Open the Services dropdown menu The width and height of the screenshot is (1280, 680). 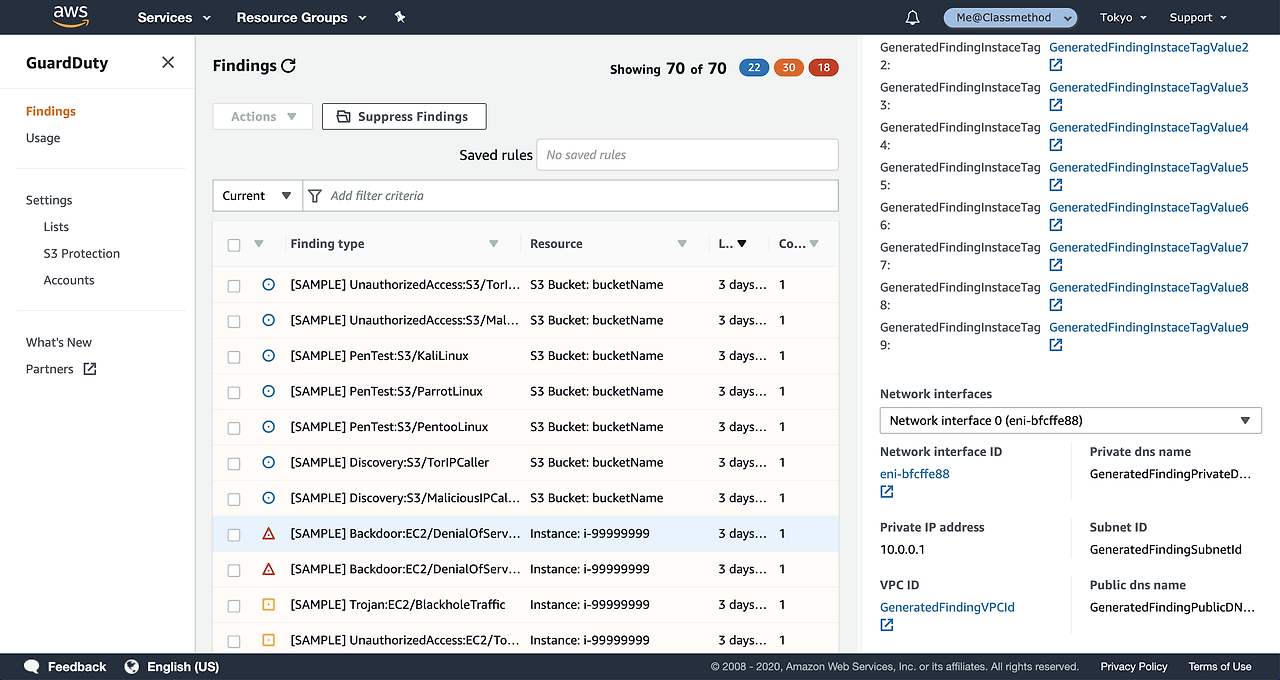(174, 17)
